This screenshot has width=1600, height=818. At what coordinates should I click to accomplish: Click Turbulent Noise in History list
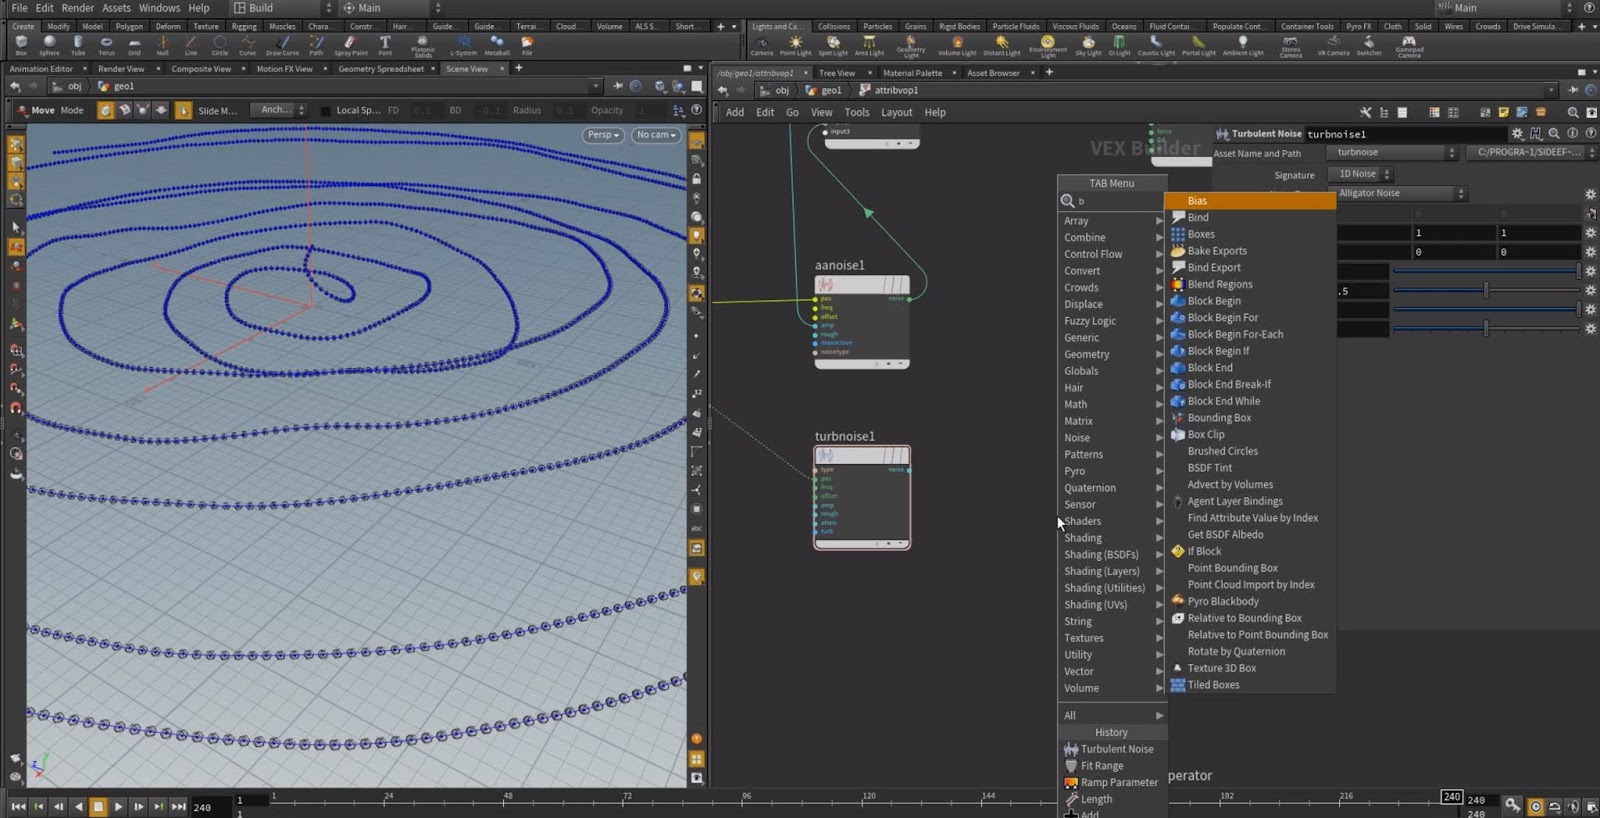(1116, 749)
